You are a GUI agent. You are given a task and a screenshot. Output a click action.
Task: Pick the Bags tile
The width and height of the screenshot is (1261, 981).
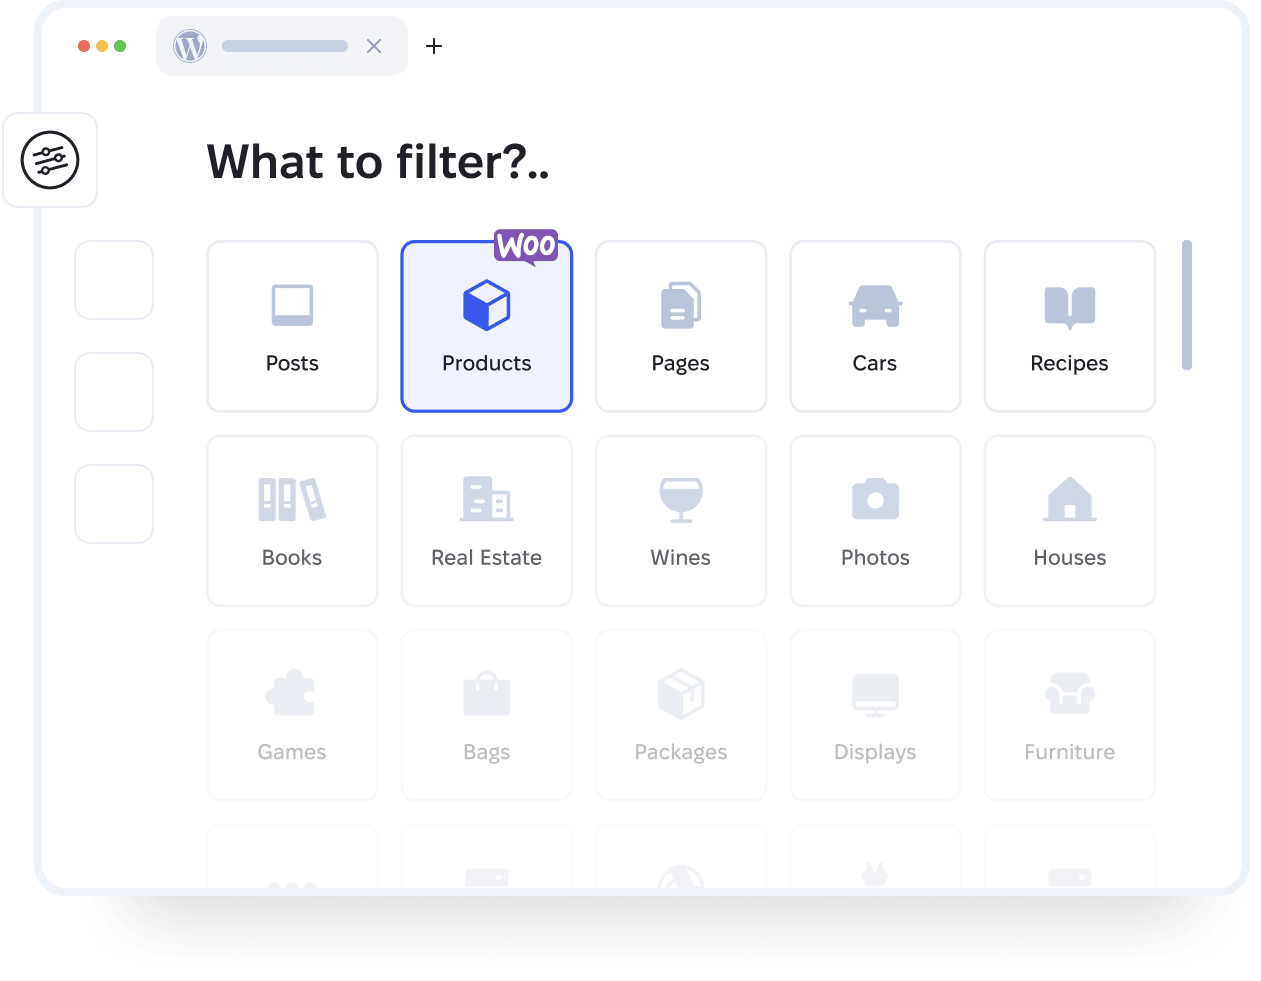(x=486, y=715)
